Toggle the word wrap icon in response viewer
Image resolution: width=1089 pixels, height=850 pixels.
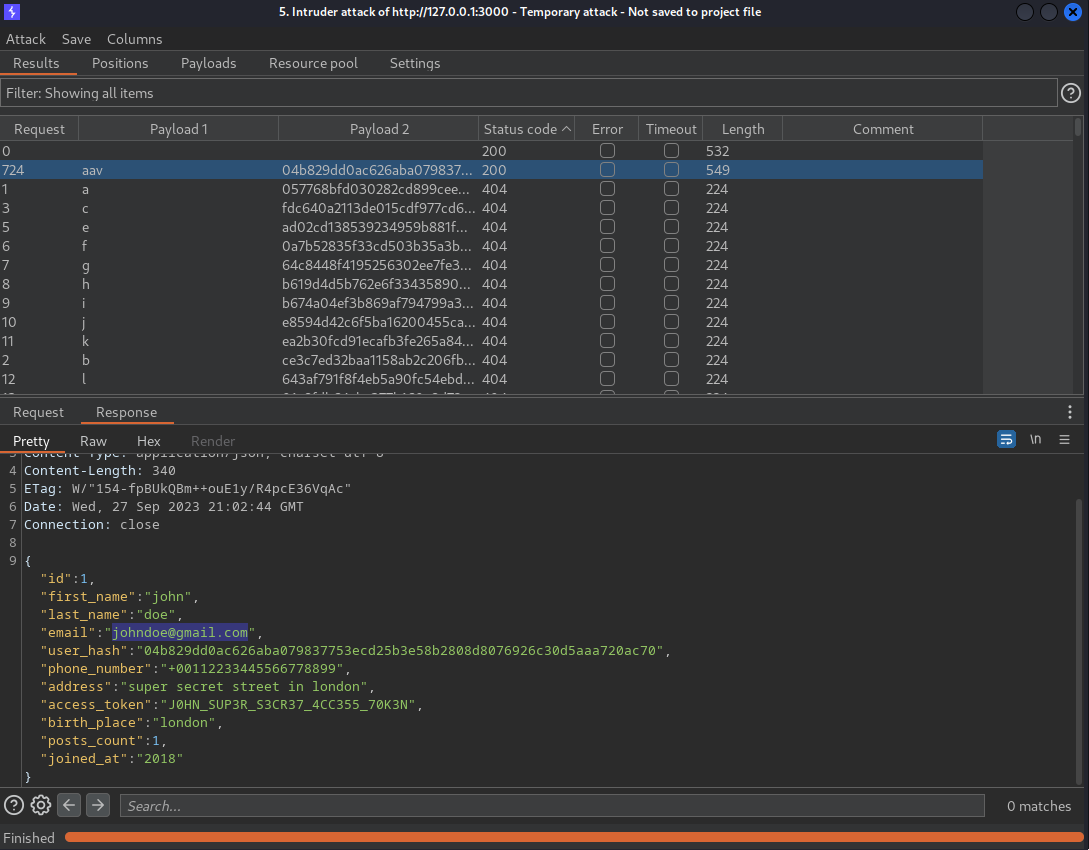(1007, 440)
